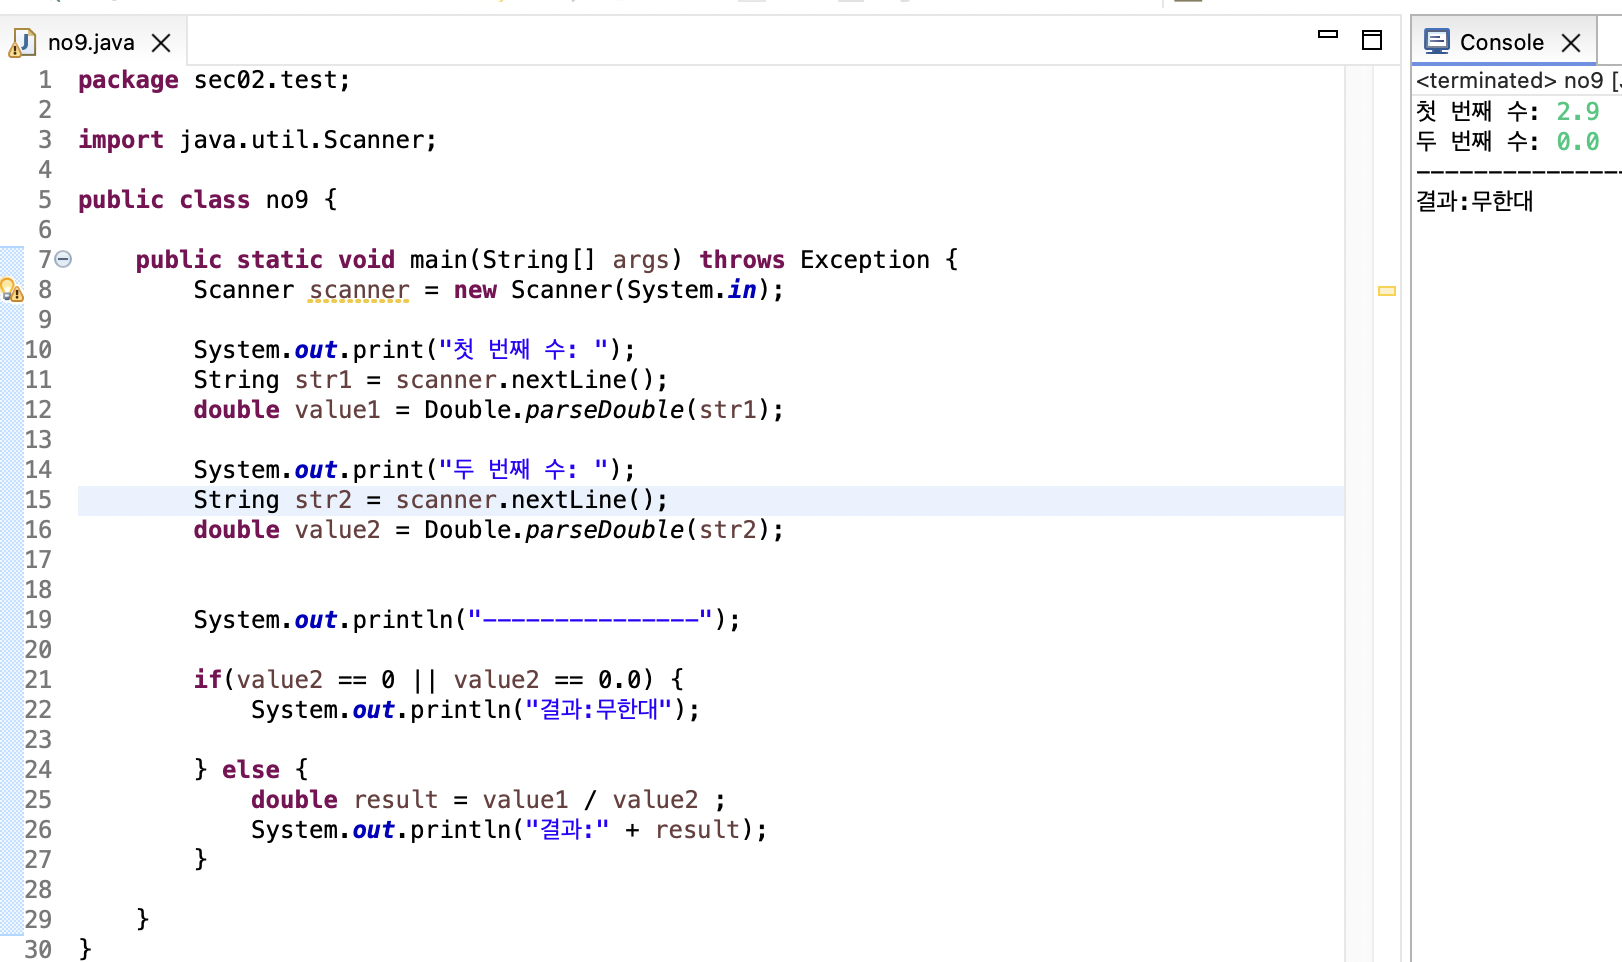The image size is (1622, 962).
Task: Click the import keyword on line 3
Action: 121,140
